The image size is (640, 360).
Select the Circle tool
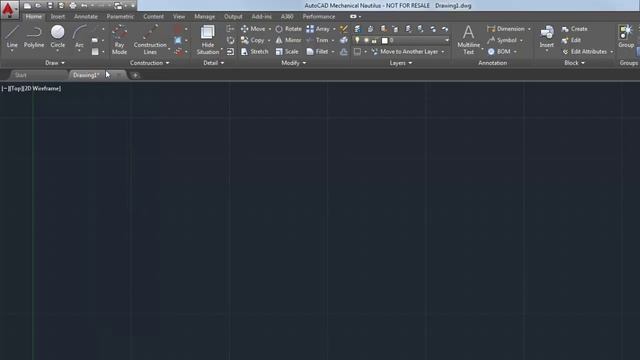coord(58,38)
